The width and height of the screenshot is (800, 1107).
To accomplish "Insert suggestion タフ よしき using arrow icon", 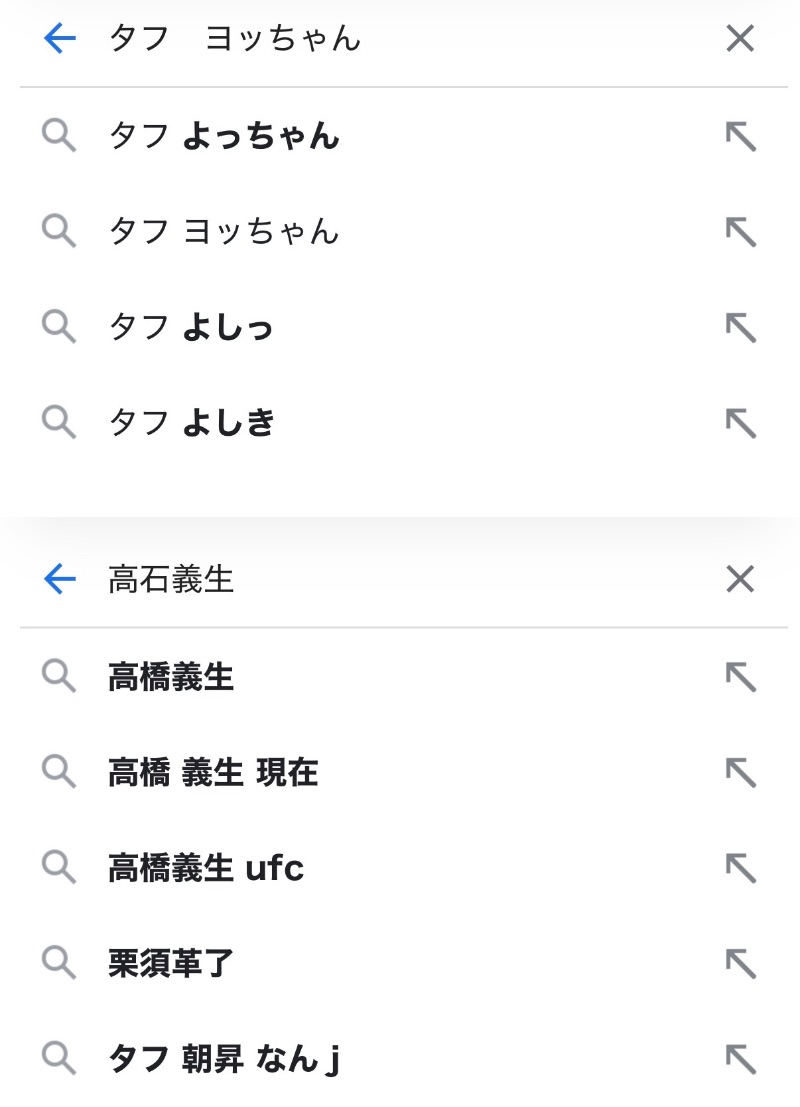I will tap(740, 423).
